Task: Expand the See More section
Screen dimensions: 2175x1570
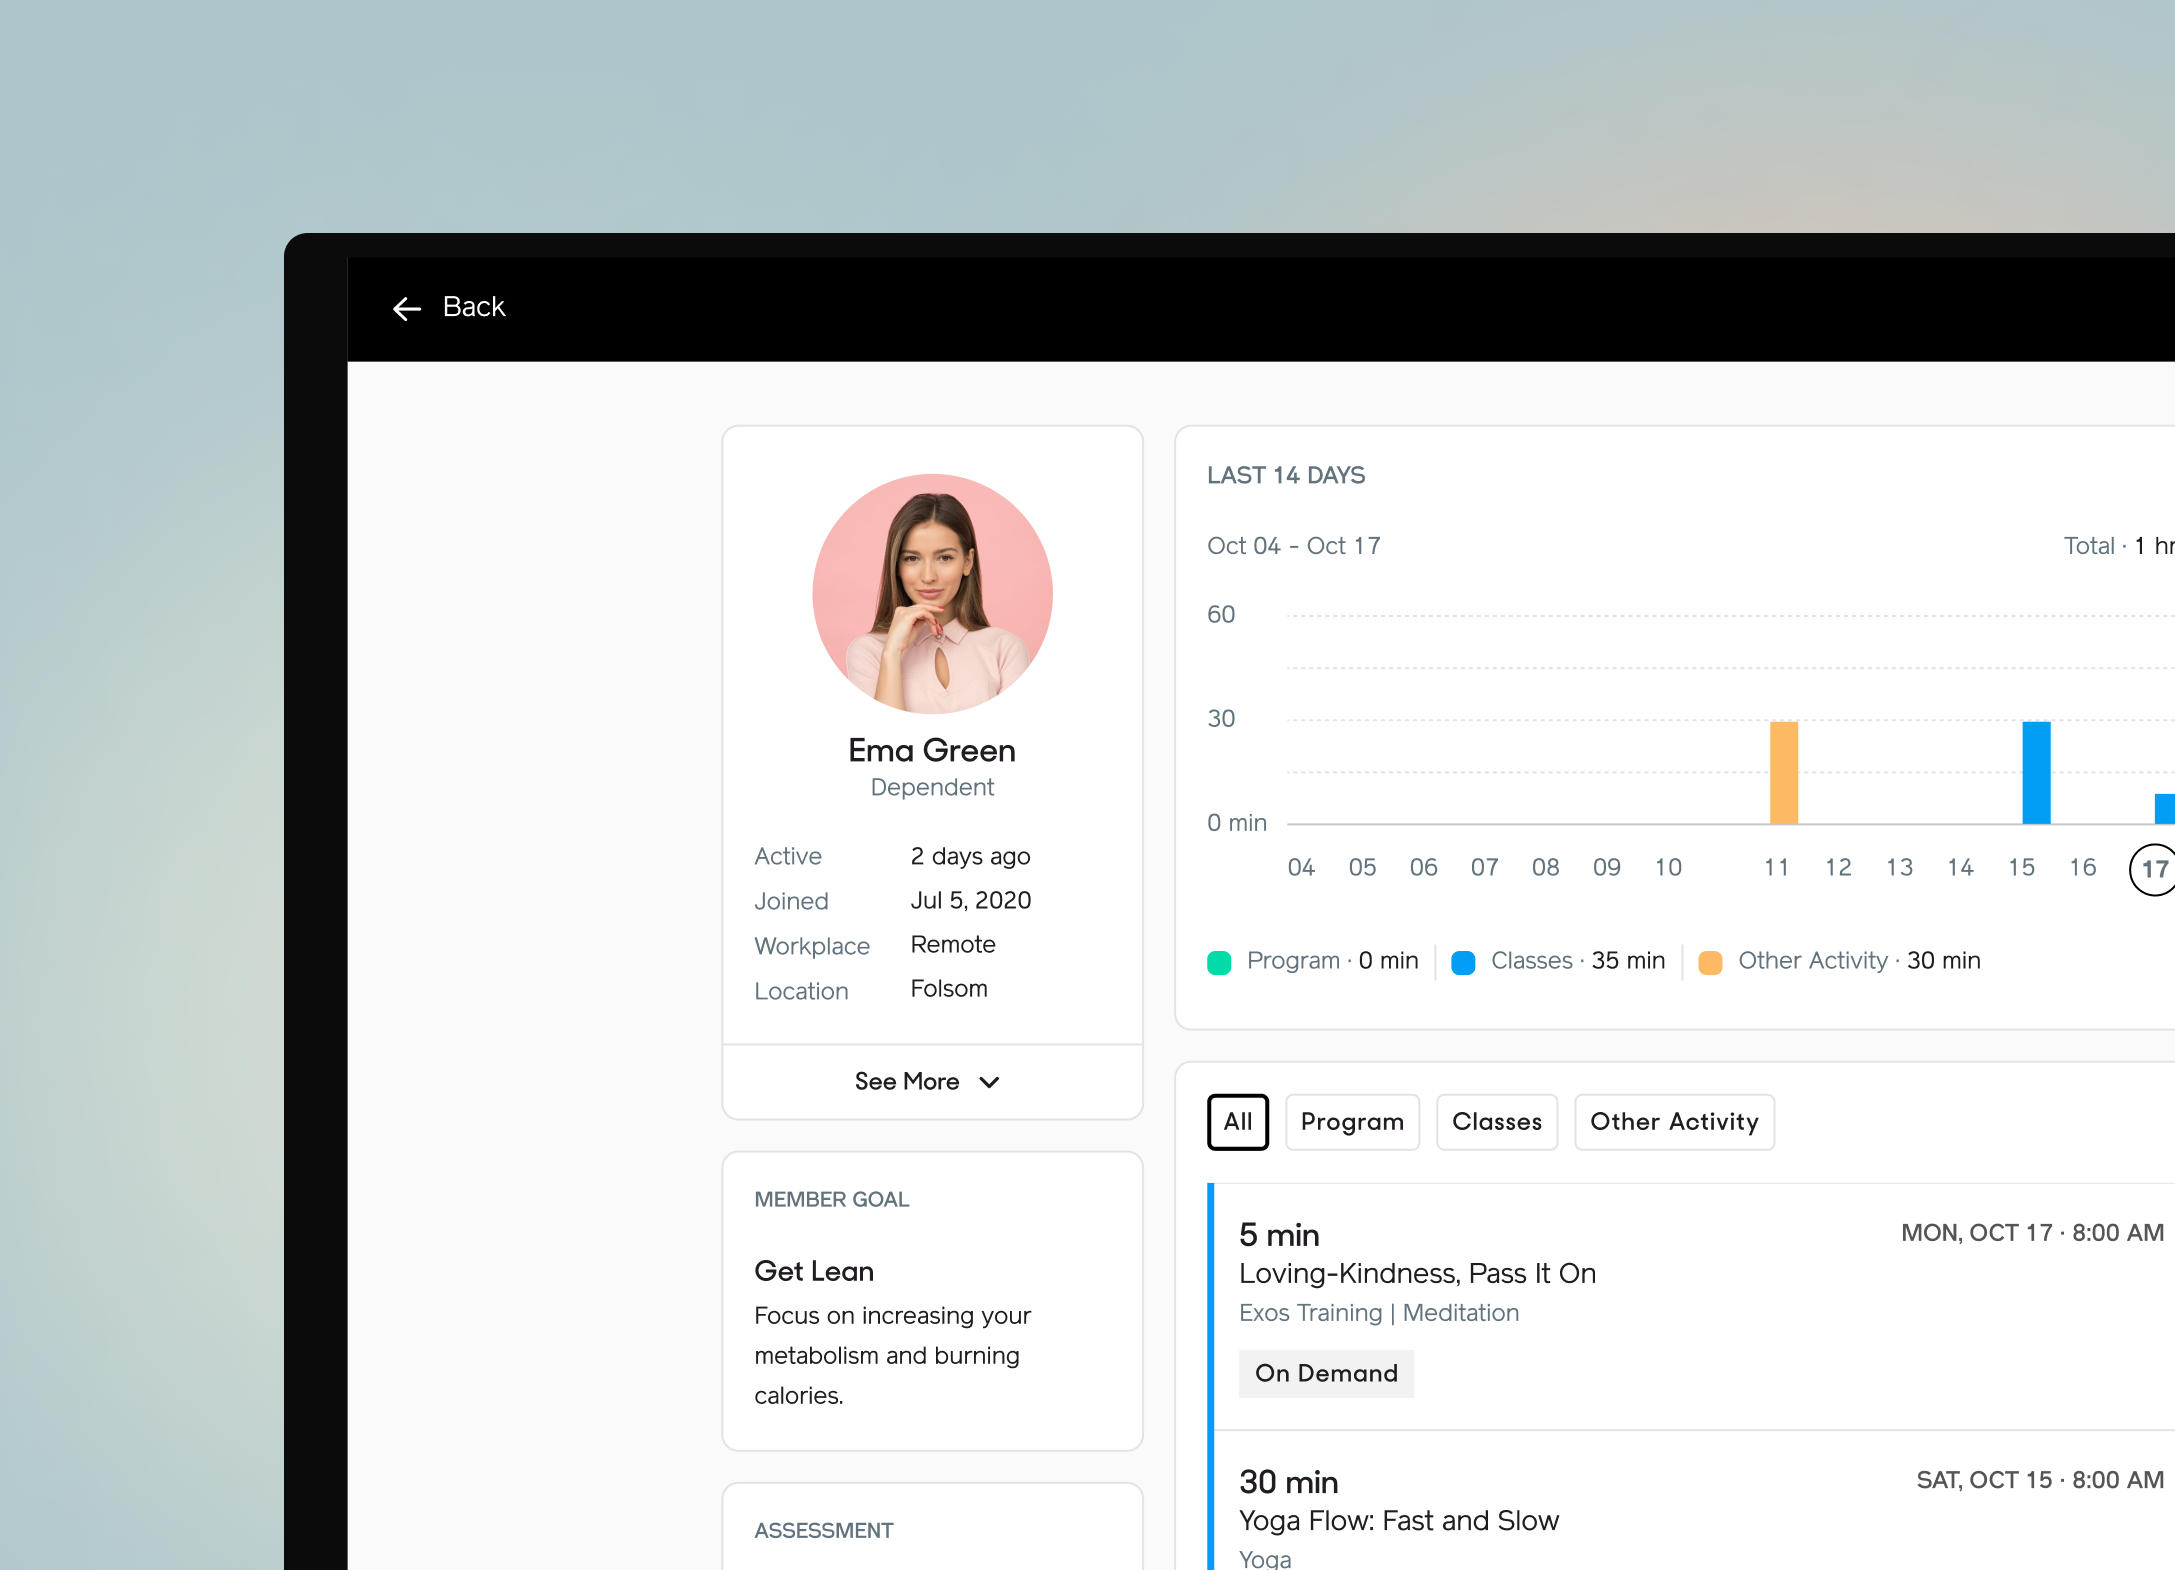Action: click(932, 1082)
